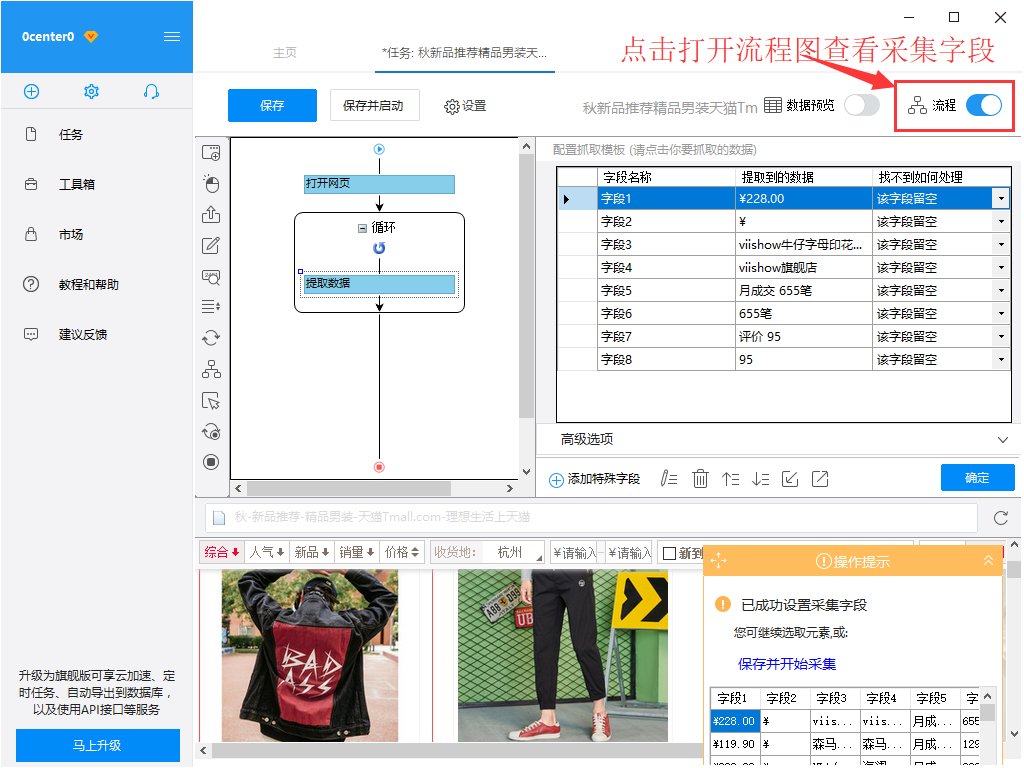
Task: Collapse the 操作提示 panel with its chevron
Action: [x=989, y=560]
